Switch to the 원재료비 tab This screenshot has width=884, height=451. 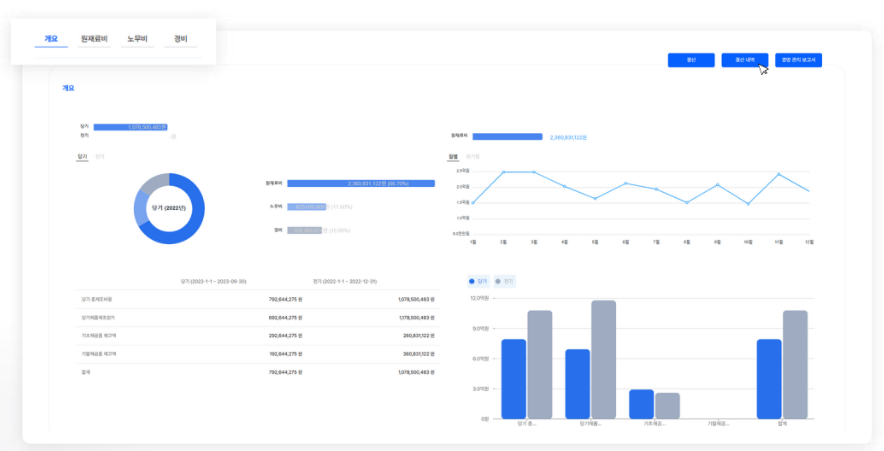94,40
